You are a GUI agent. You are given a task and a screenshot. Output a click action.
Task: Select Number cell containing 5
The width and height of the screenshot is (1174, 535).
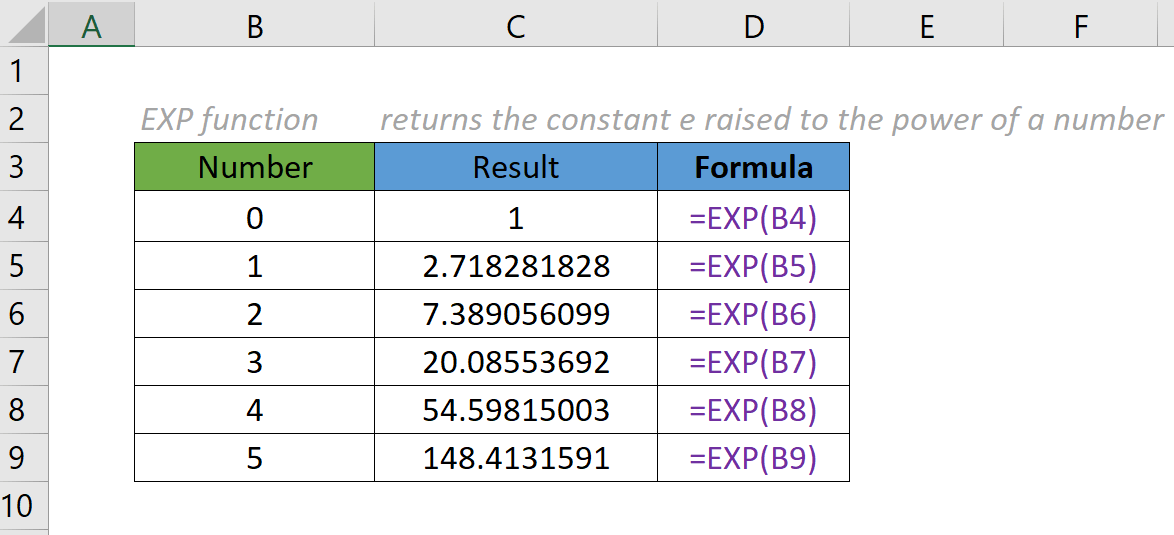[x=254, y=458]
